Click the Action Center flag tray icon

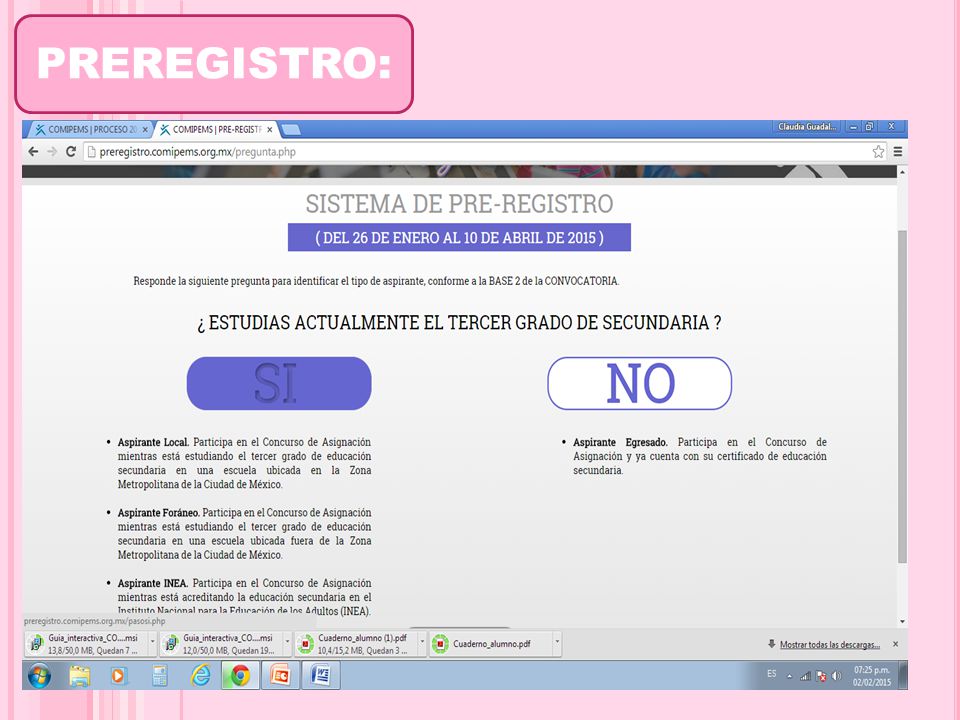coord(821,676)
